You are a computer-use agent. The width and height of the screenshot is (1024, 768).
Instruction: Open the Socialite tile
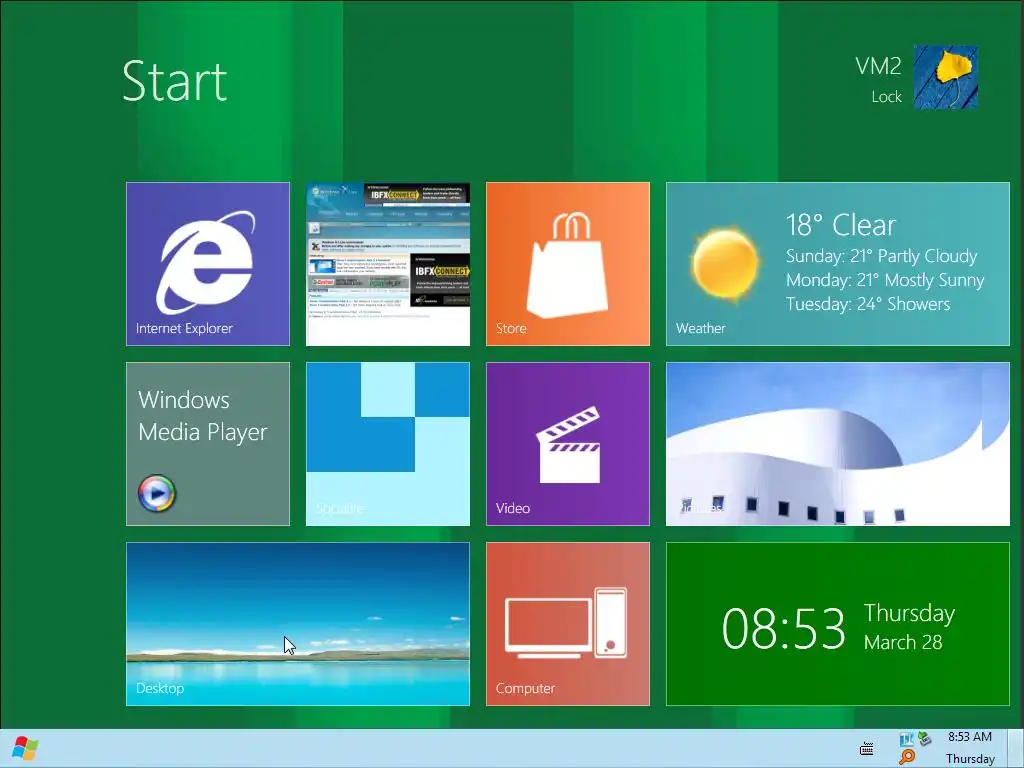click(x=388, y=444)
